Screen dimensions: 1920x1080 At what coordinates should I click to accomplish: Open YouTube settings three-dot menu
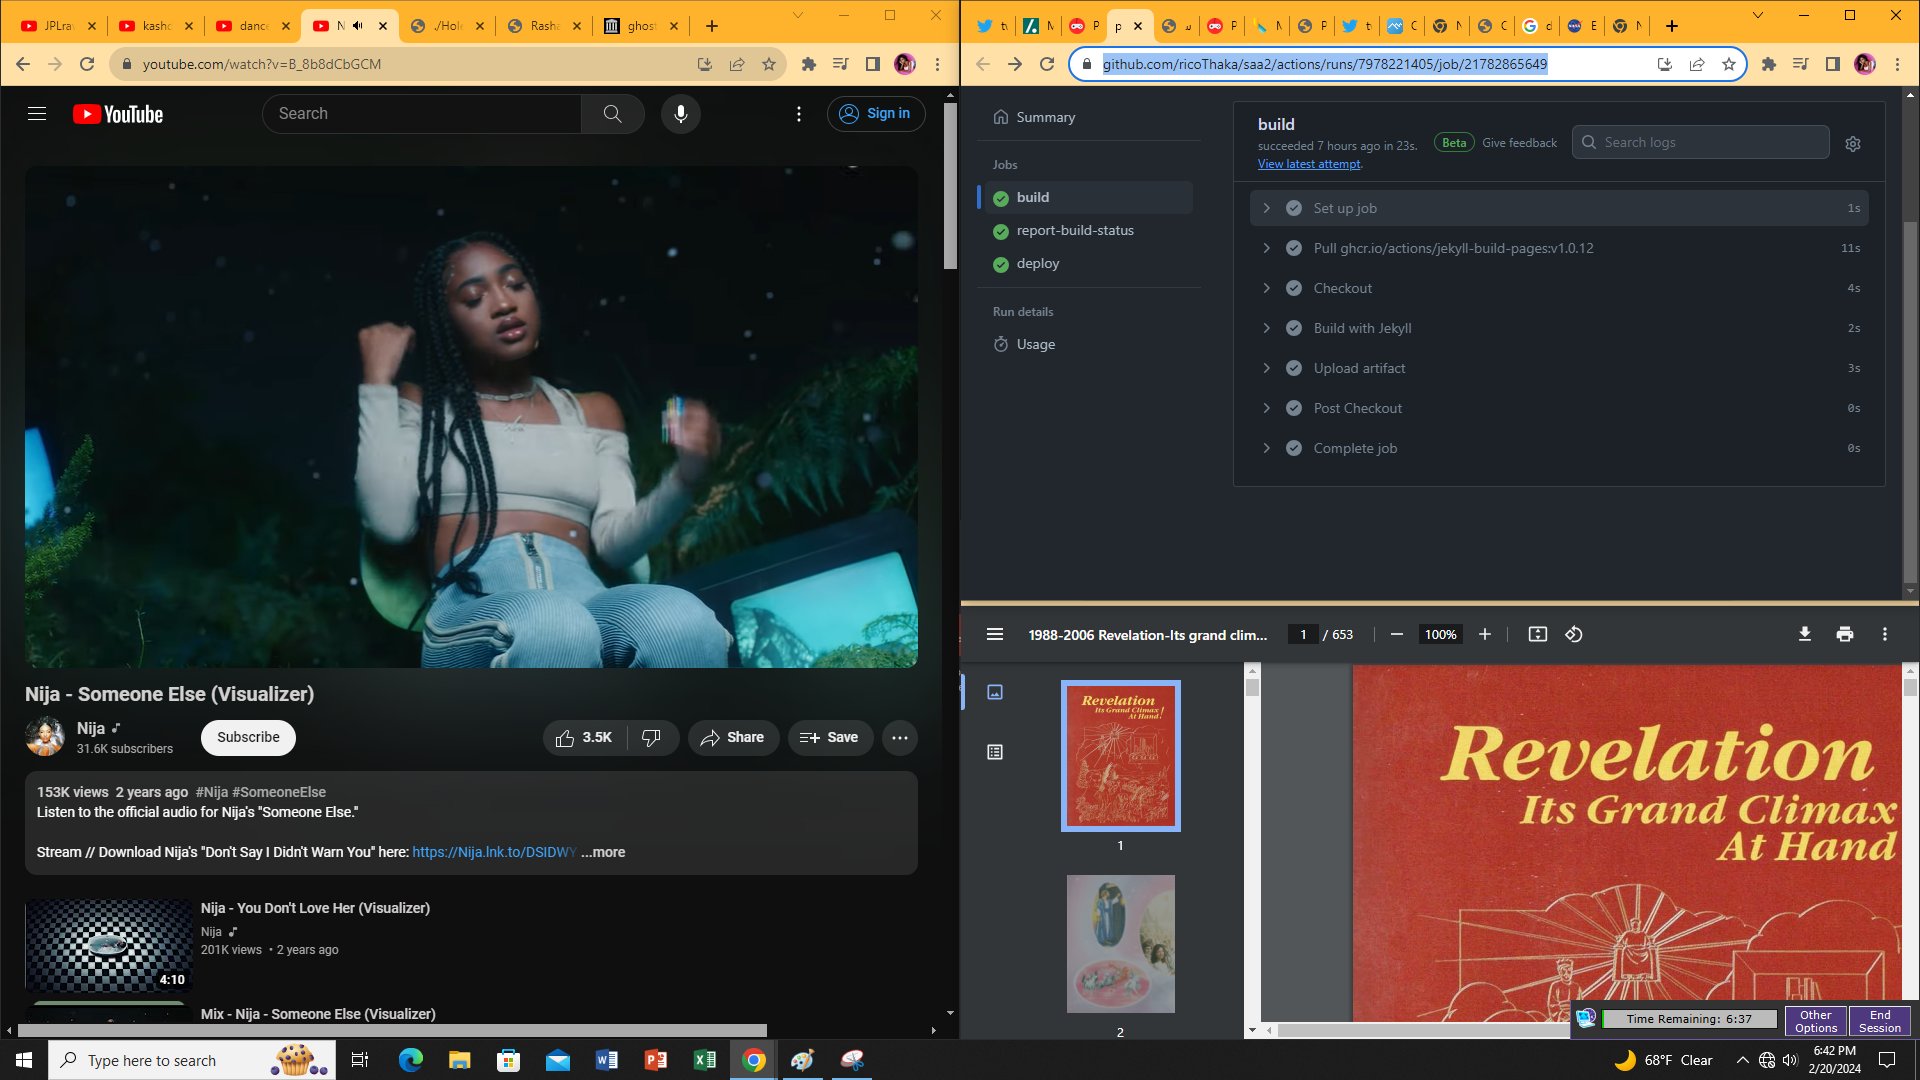(799, 114)
